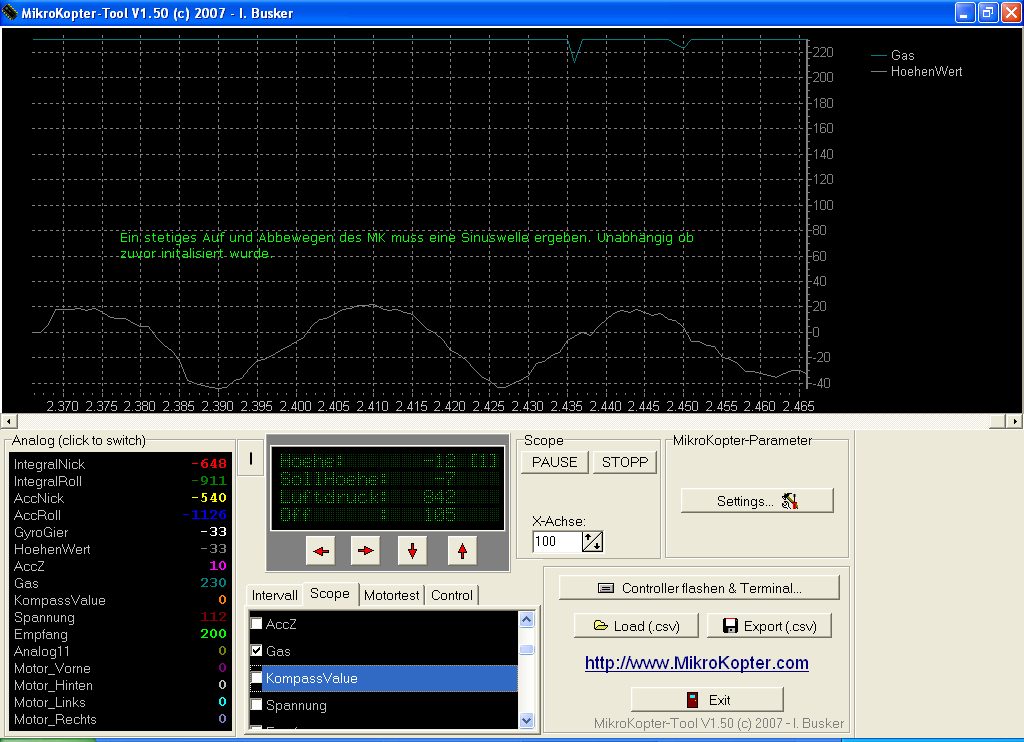Click Load (.csv) folder icon button

pos(636,626)
